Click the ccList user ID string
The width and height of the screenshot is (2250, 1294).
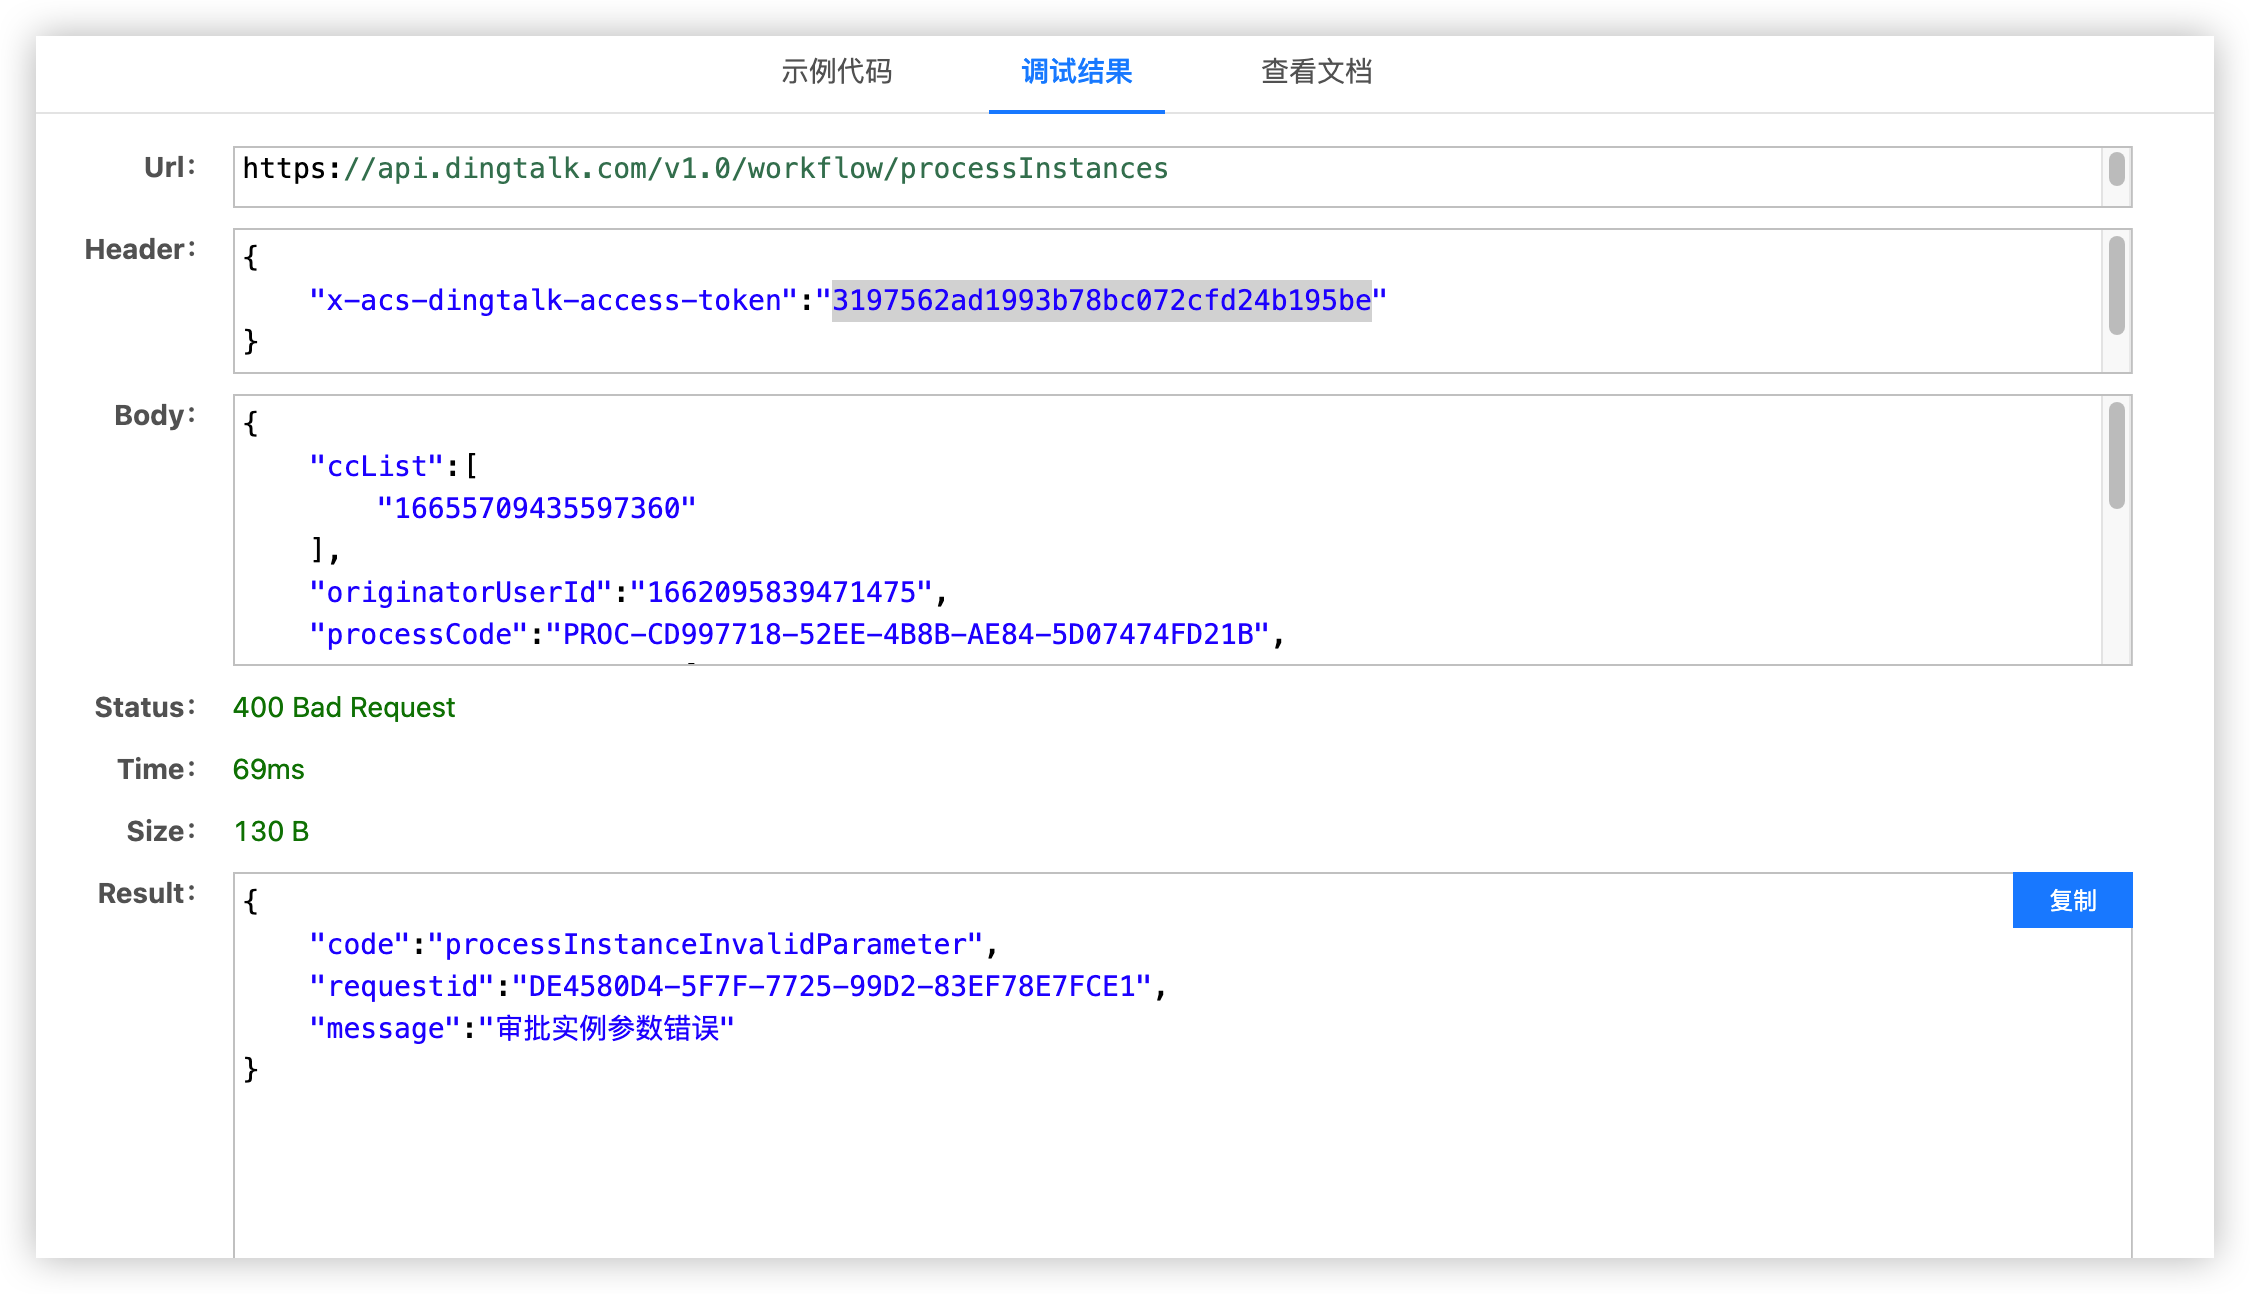point(536,508)
